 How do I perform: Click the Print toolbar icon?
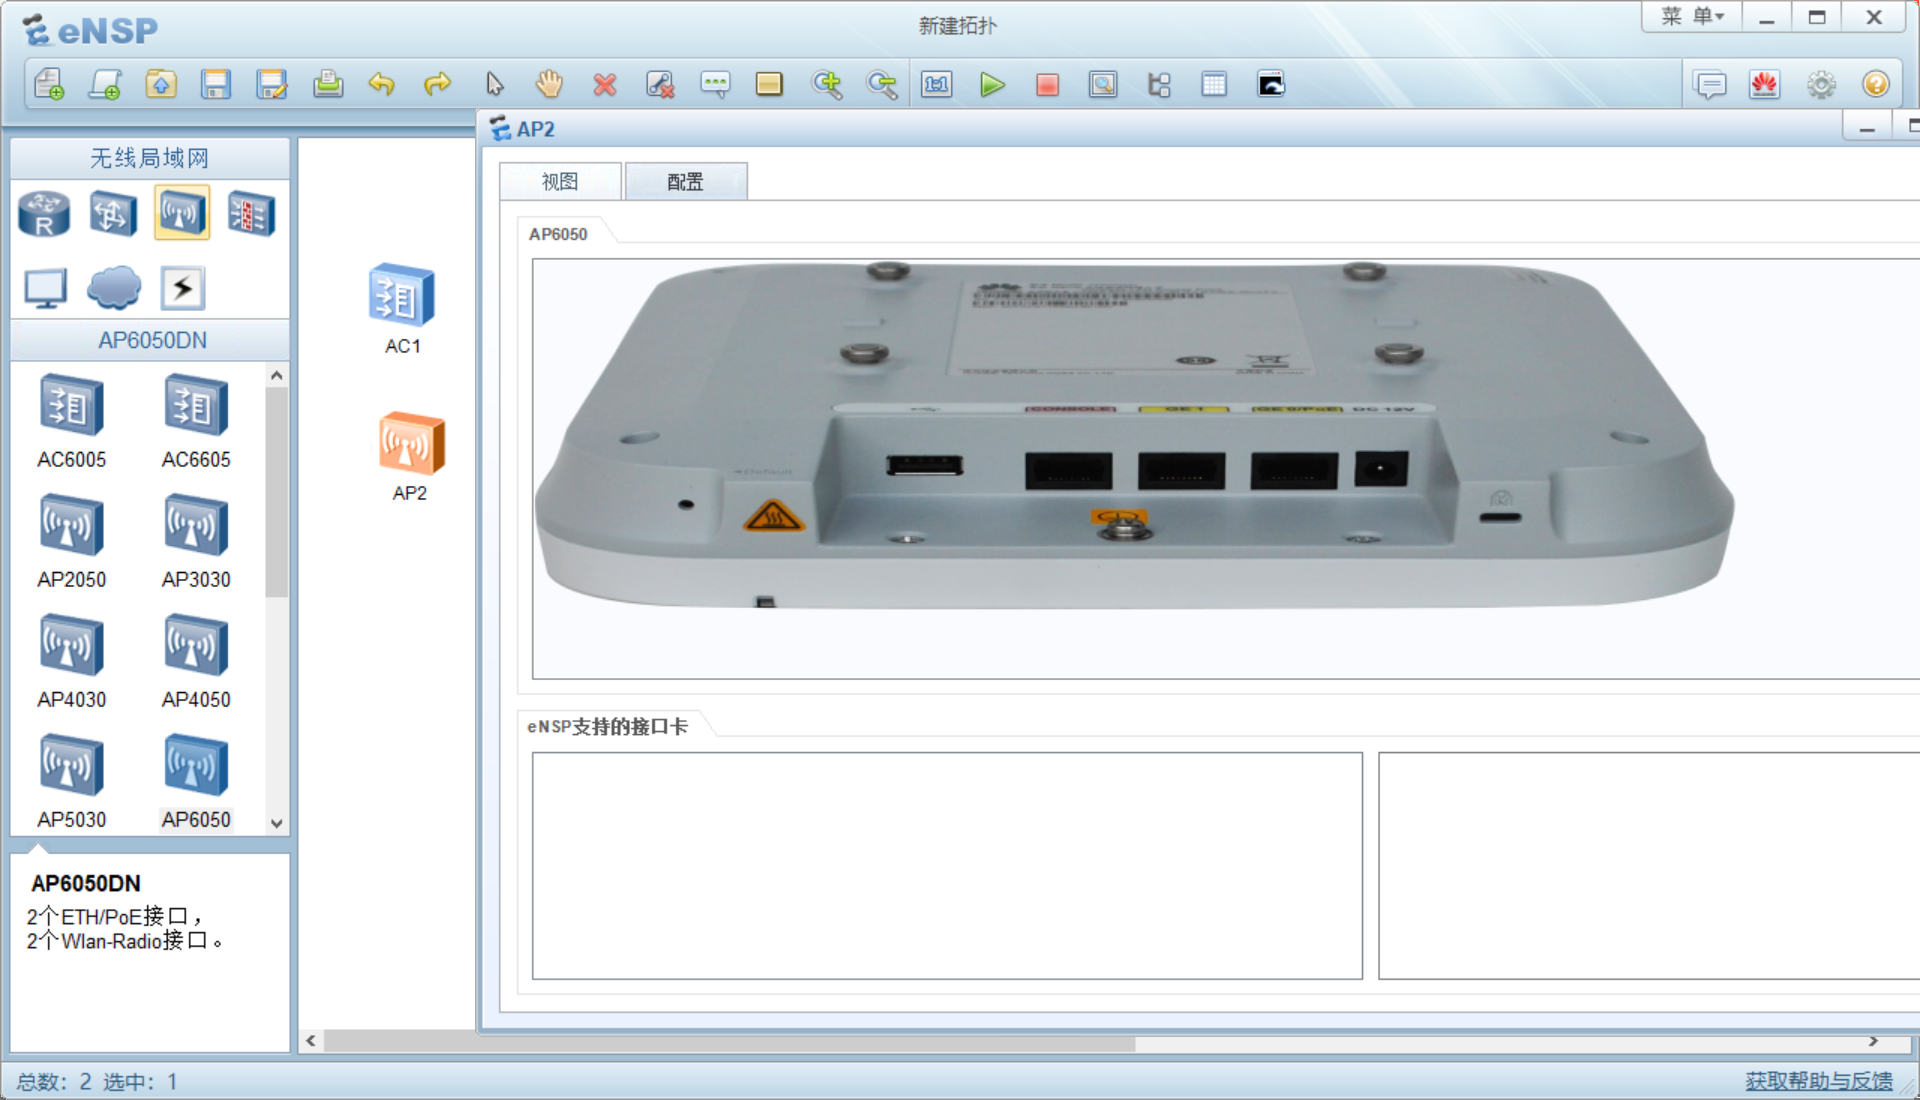(328, 84)
